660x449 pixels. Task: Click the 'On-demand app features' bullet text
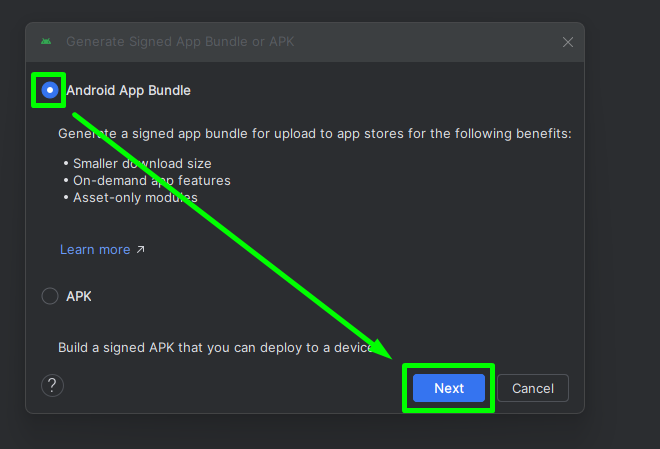click(151, 181)
